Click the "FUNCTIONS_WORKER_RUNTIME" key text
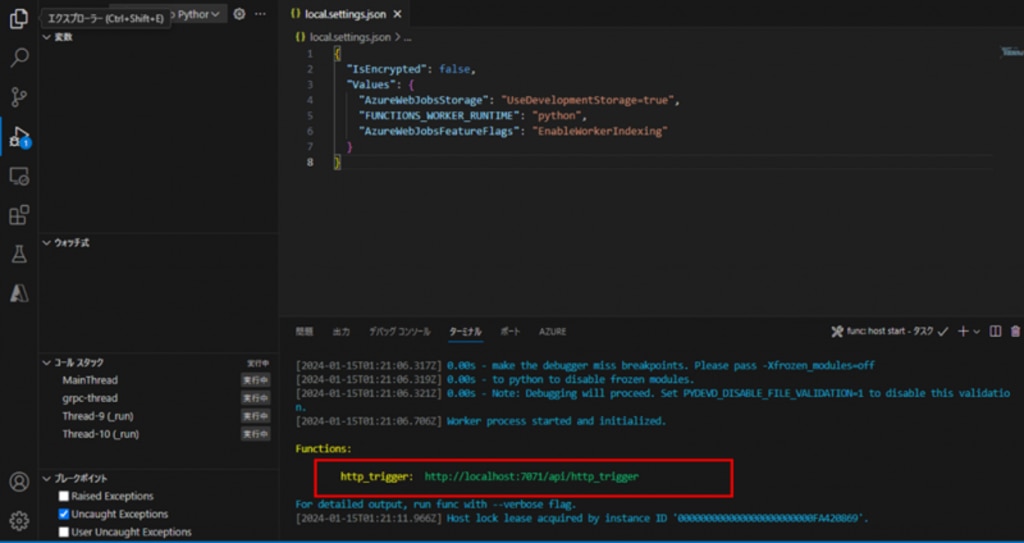Viewport: 1024px width, 543px height. 440,116
